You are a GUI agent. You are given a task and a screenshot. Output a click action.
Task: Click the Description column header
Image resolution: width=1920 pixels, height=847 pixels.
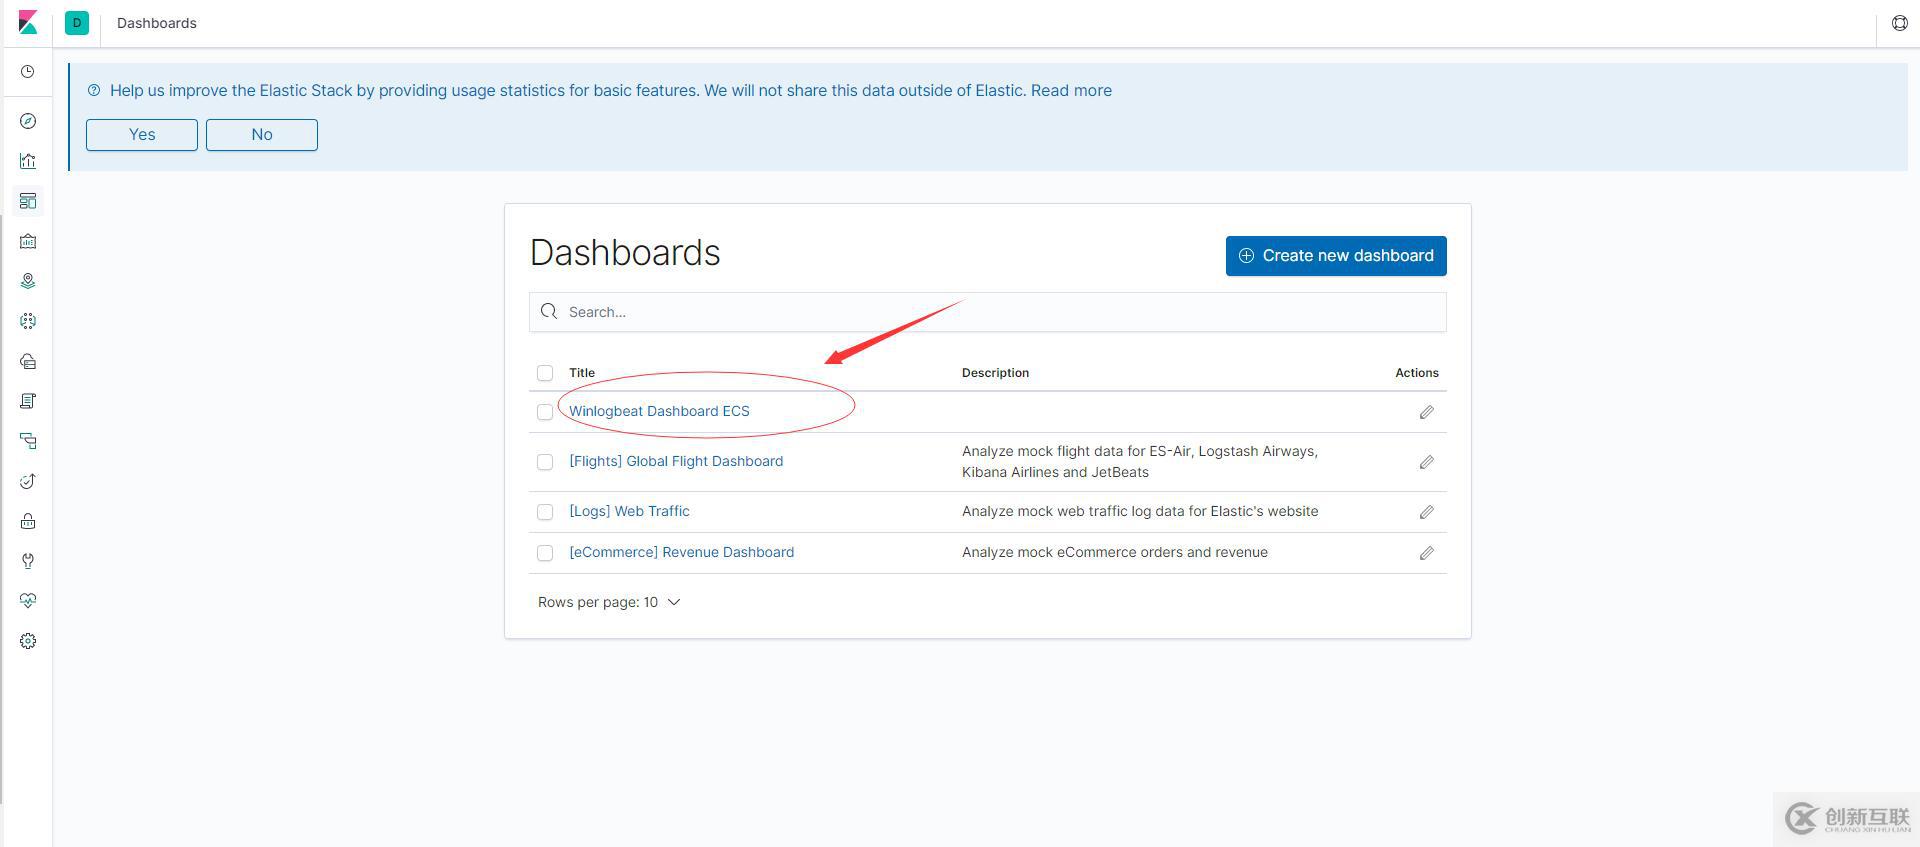click(995, 373)
